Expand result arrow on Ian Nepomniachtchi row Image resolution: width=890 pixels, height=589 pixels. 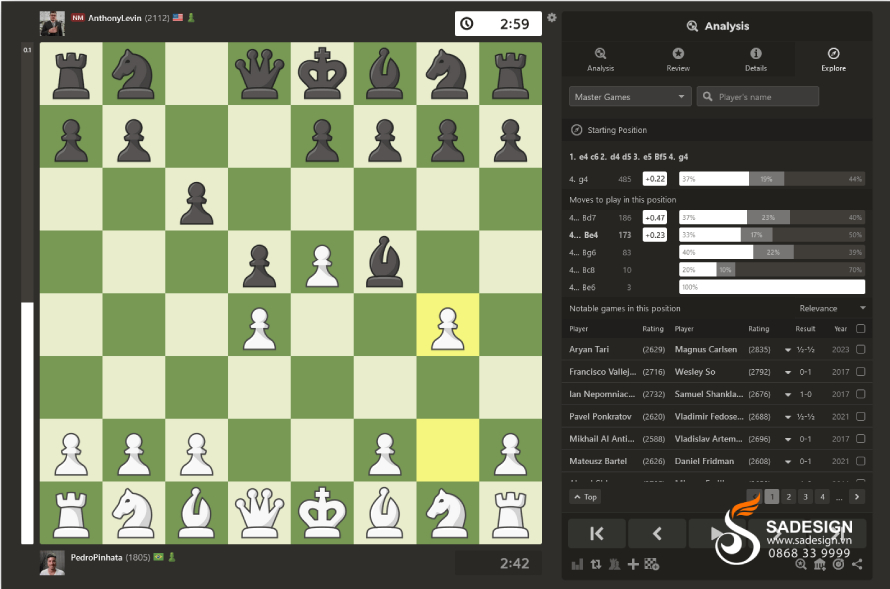click(x=788, y=394)
